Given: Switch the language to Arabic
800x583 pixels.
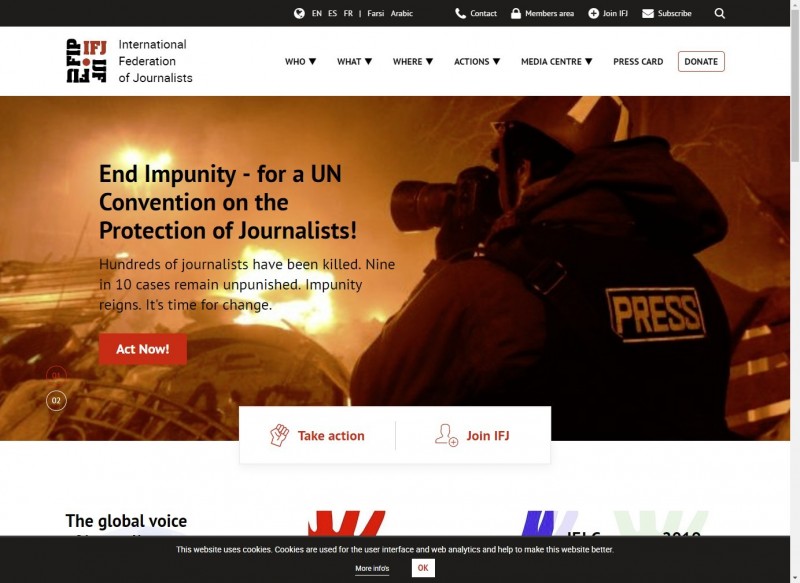Looking at the screenshot, I should (401, 14).
